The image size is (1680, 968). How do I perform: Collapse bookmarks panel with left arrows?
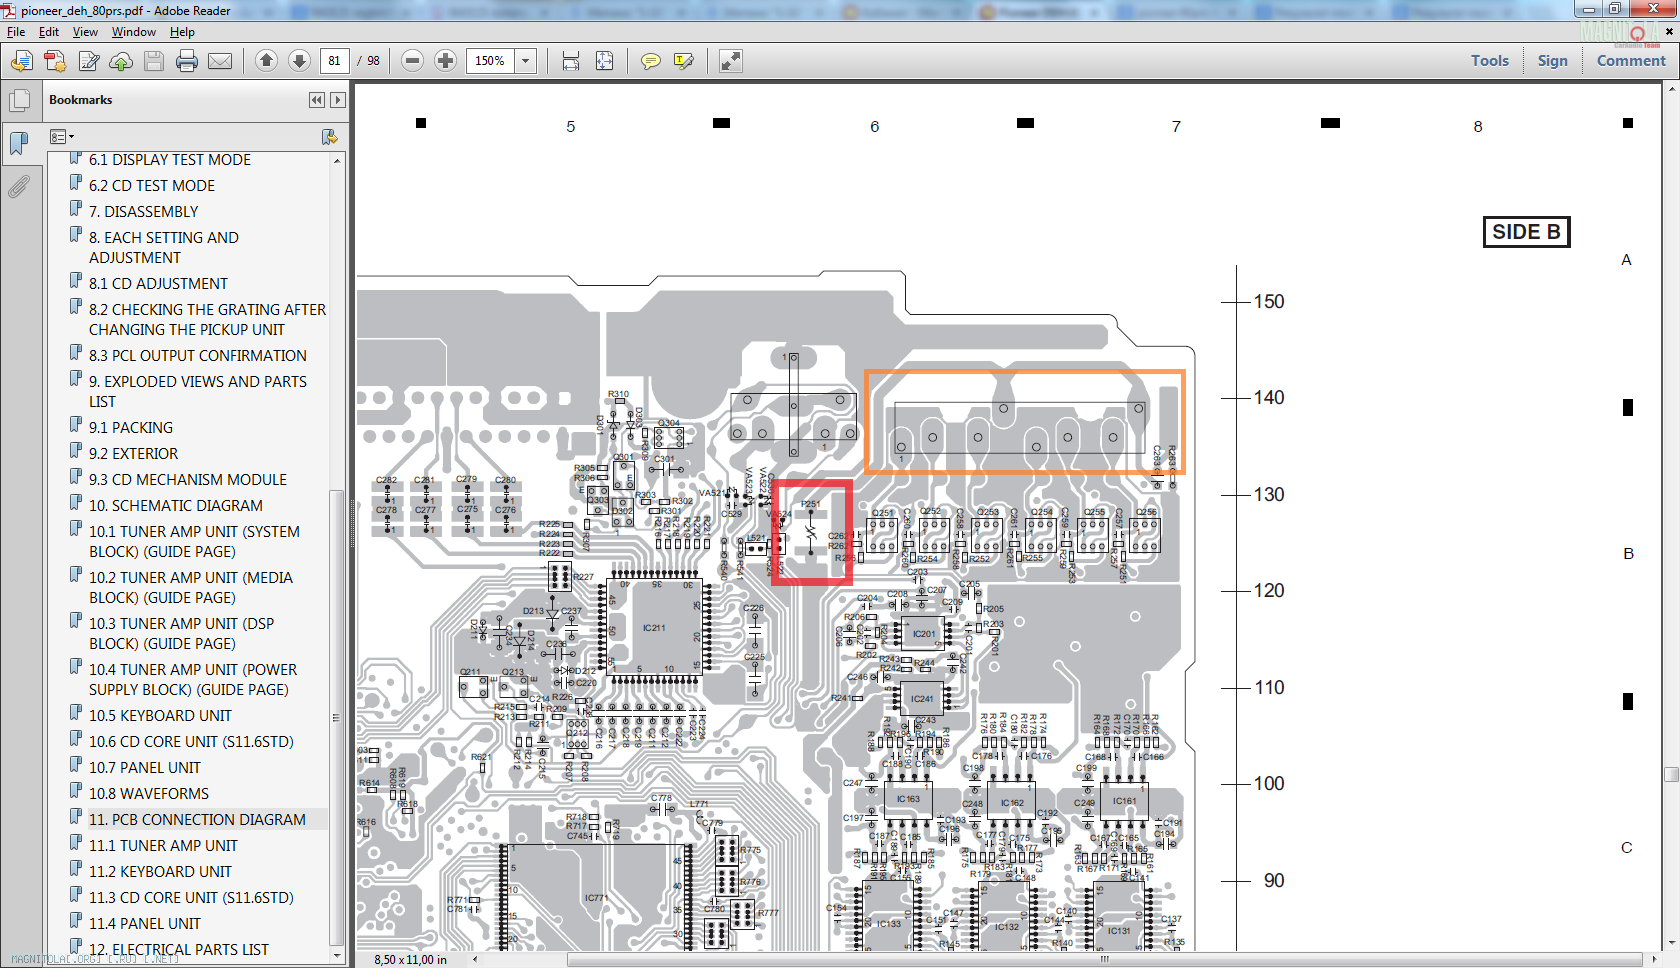click(x=317, y=100)
